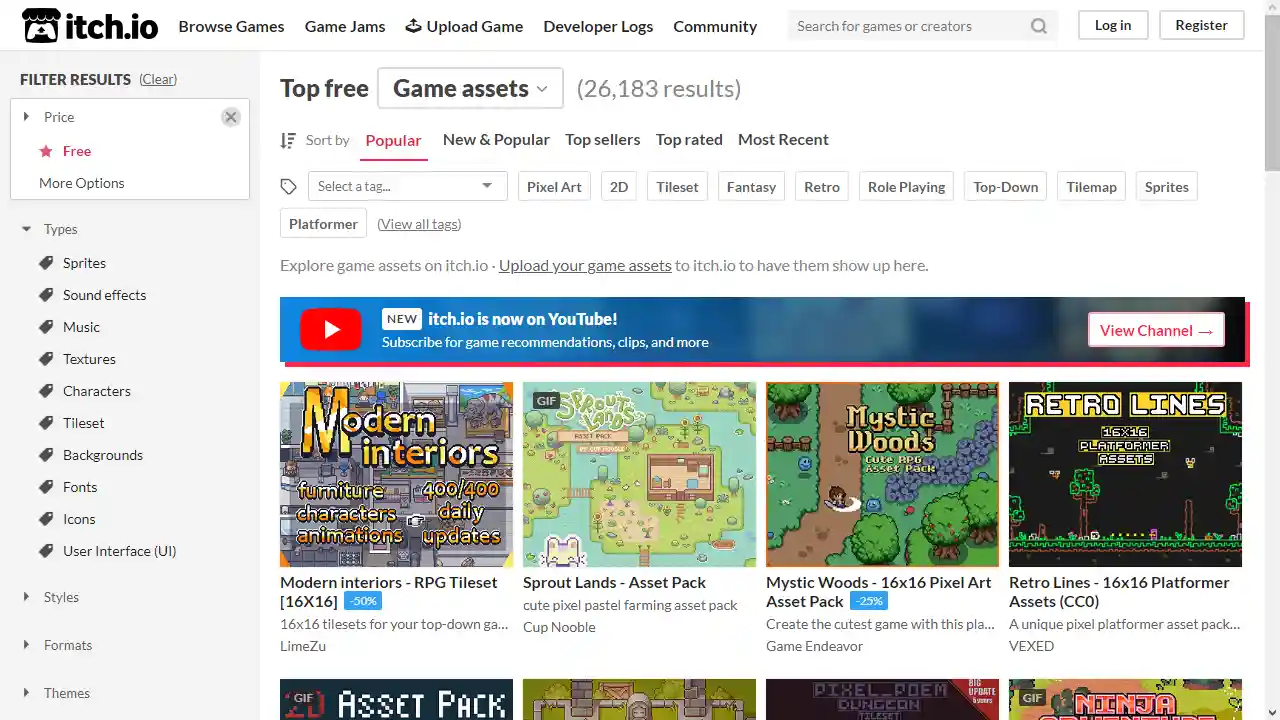The width and height of the screenshot is (1280, 720).
Task: Click the search magnifier icon
Action: point(1038,26)
